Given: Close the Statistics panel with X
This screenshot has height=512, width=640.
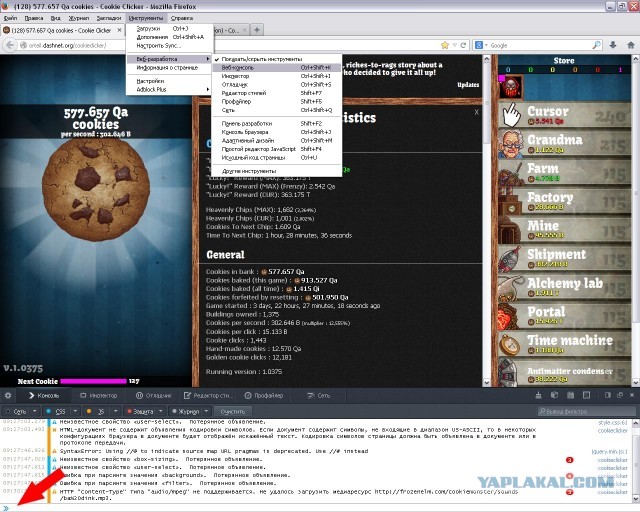Looking at the screenshot, I should click(476, 112).
